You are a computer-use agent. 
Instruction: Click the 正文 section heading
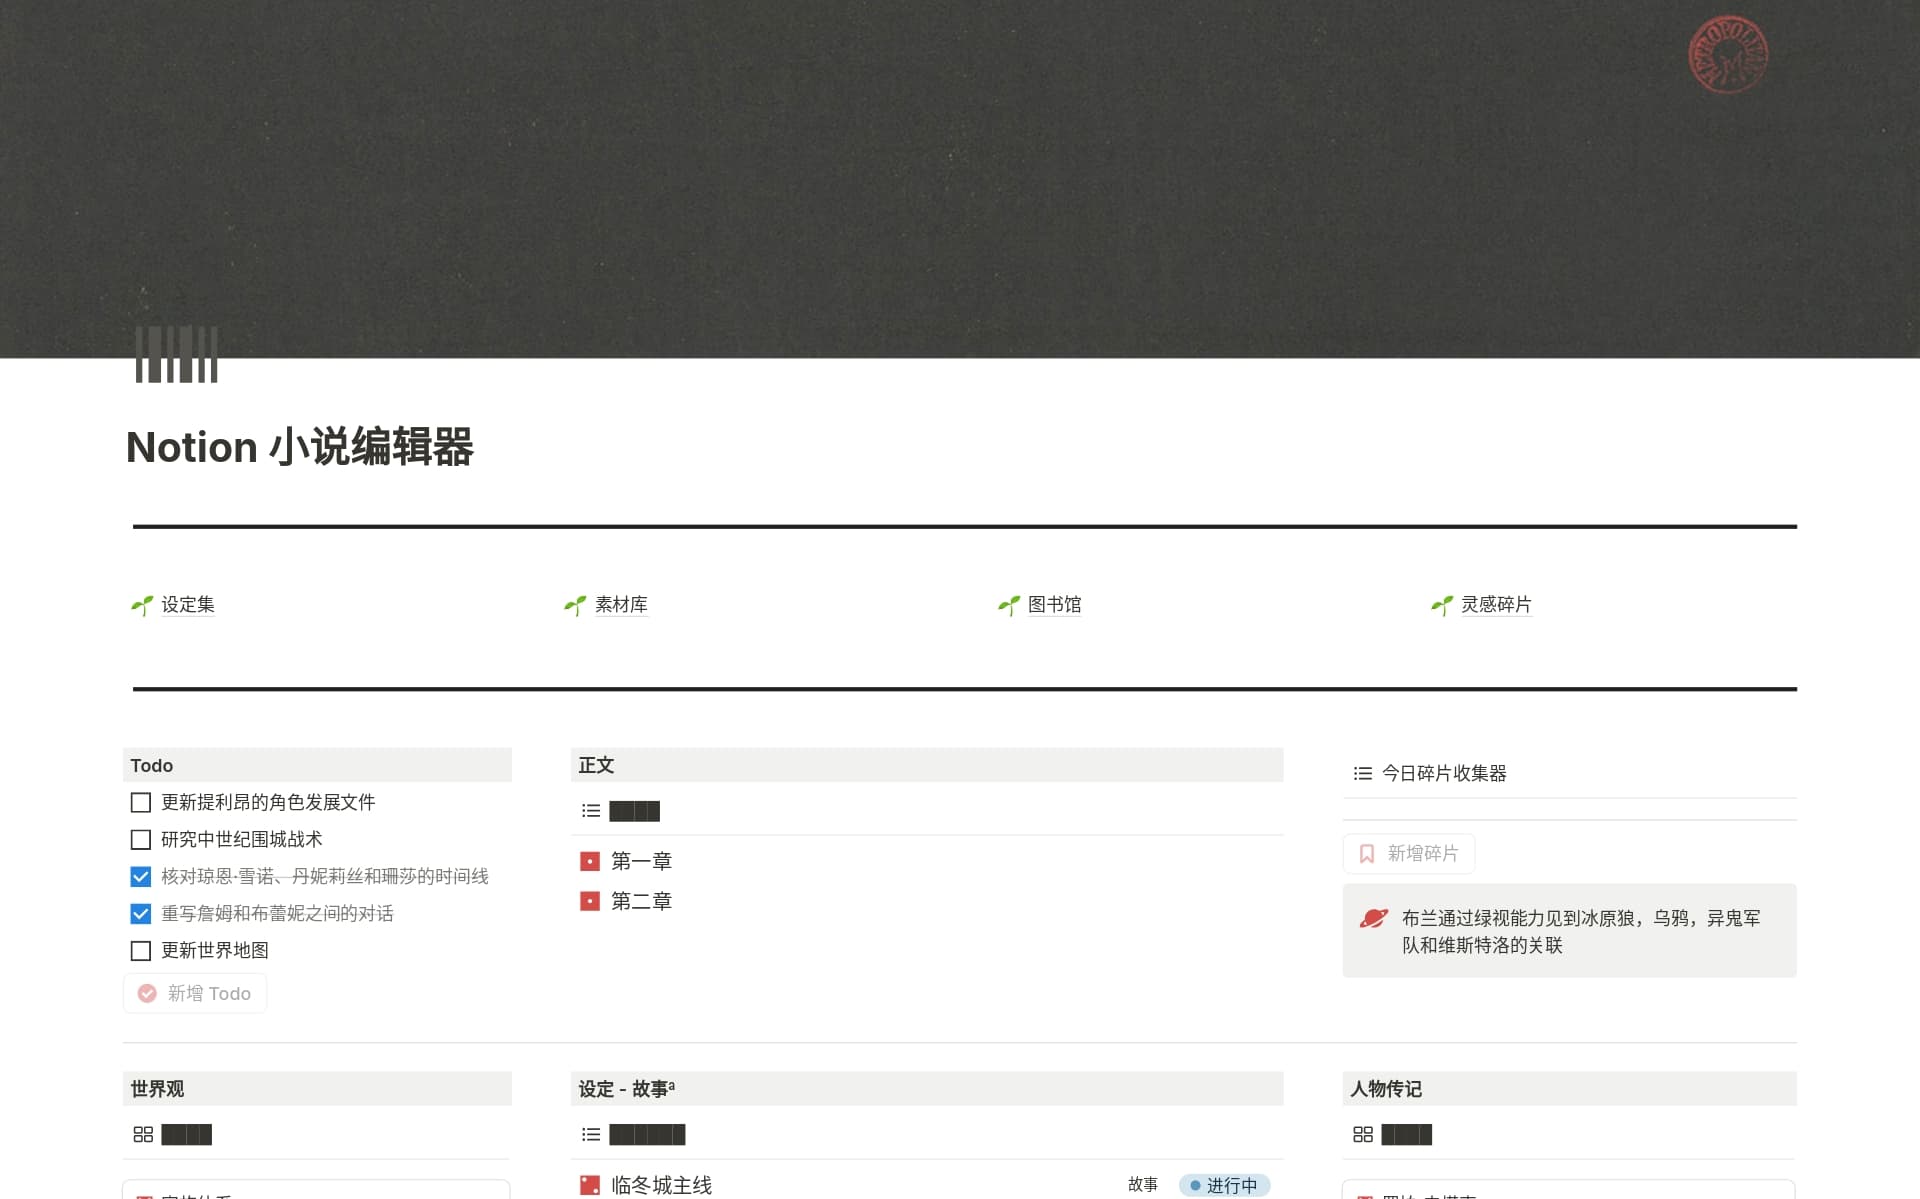coord(596,765)
